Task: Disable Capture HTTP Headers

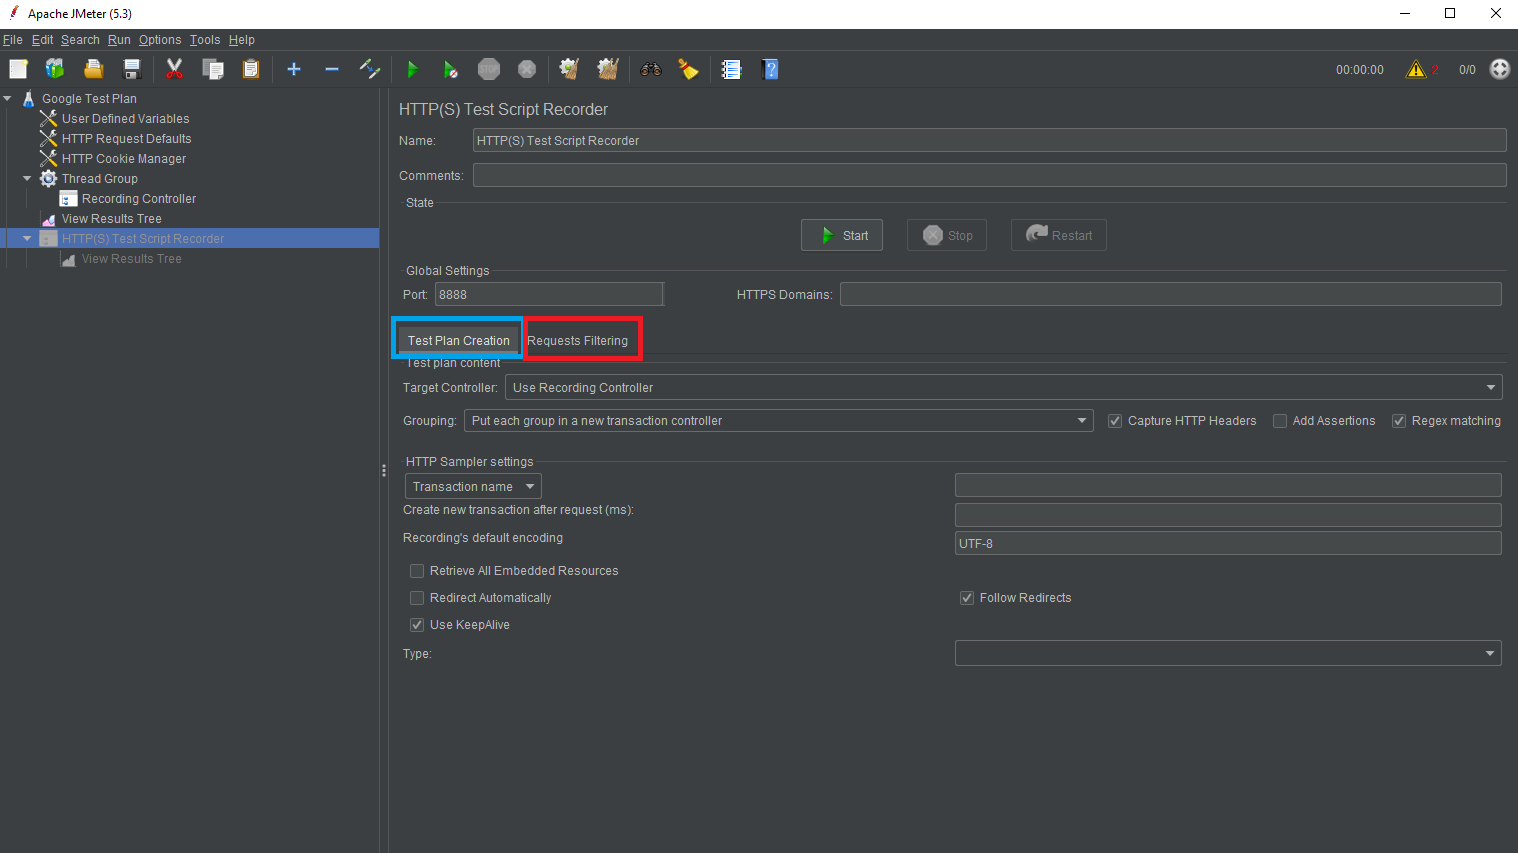Action: [1115, 420]
